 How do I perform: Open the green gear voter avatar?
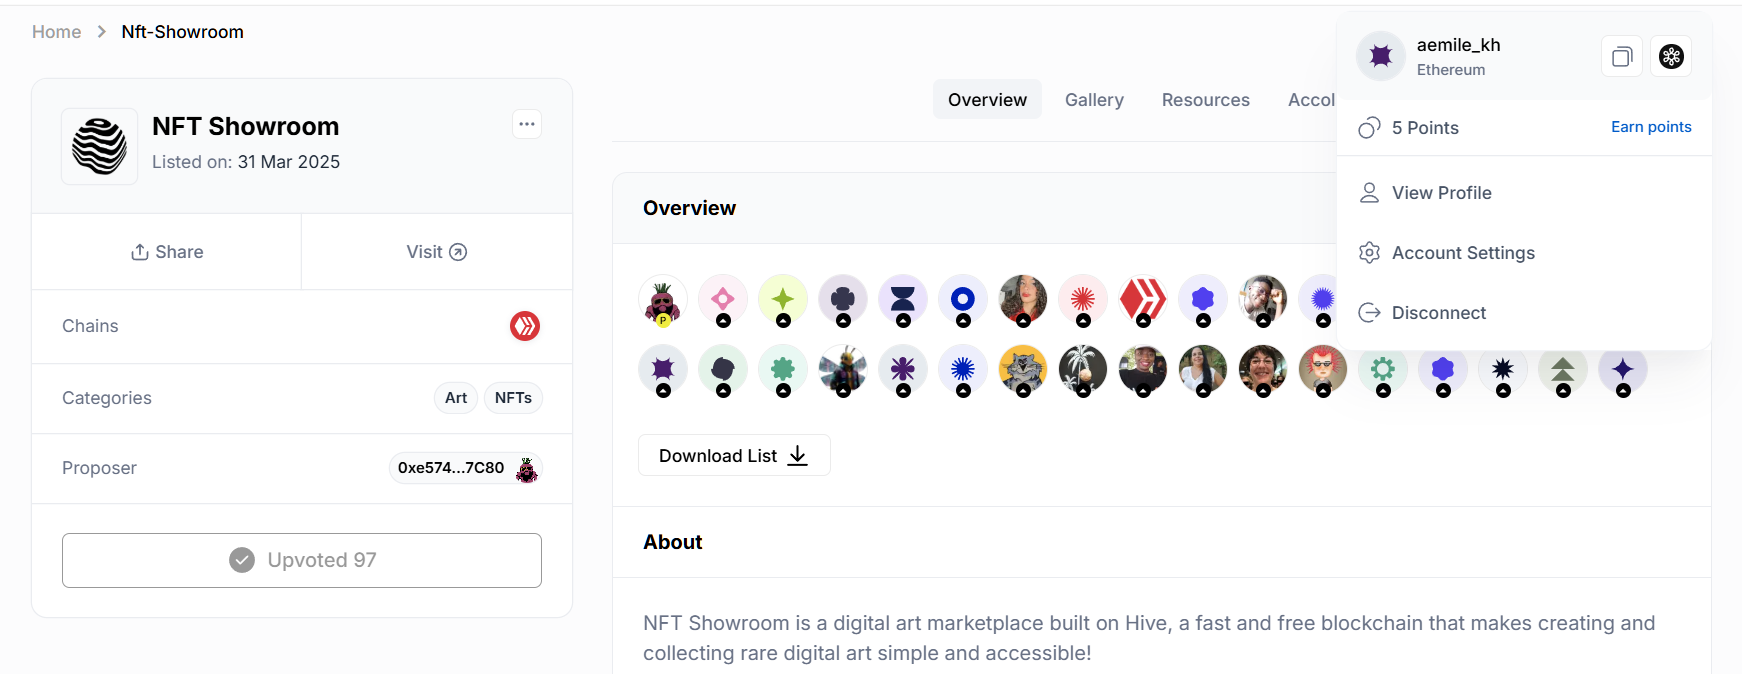[1383, 369]
